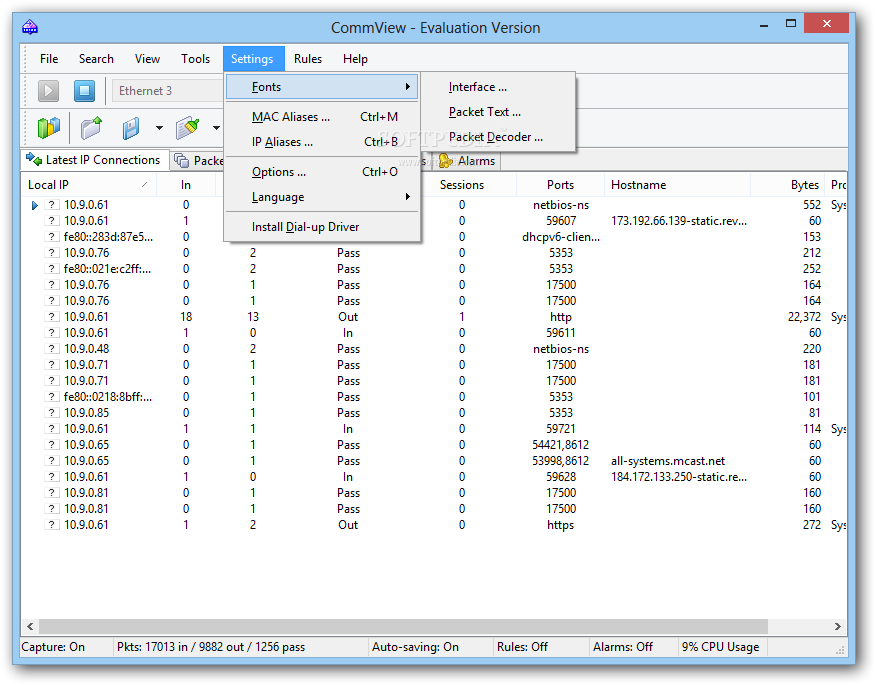The width and height of the screenshot is (876, 685).
Task: Sort by Hostname column header
Action: (677, 185)
